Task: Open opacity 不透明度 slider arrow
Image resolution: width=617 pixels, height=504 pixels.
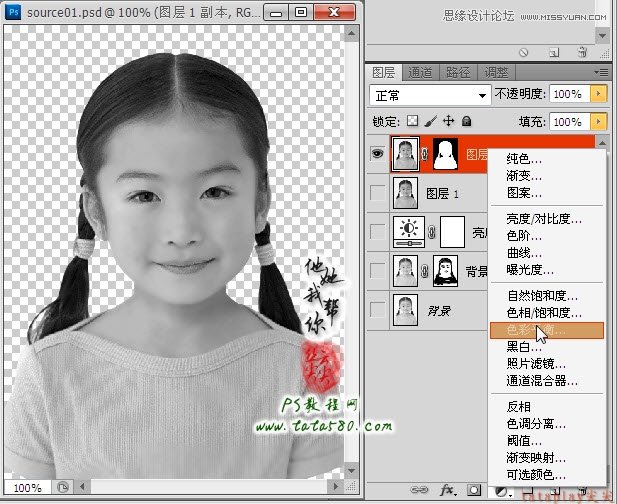Action: pos(598,94)
